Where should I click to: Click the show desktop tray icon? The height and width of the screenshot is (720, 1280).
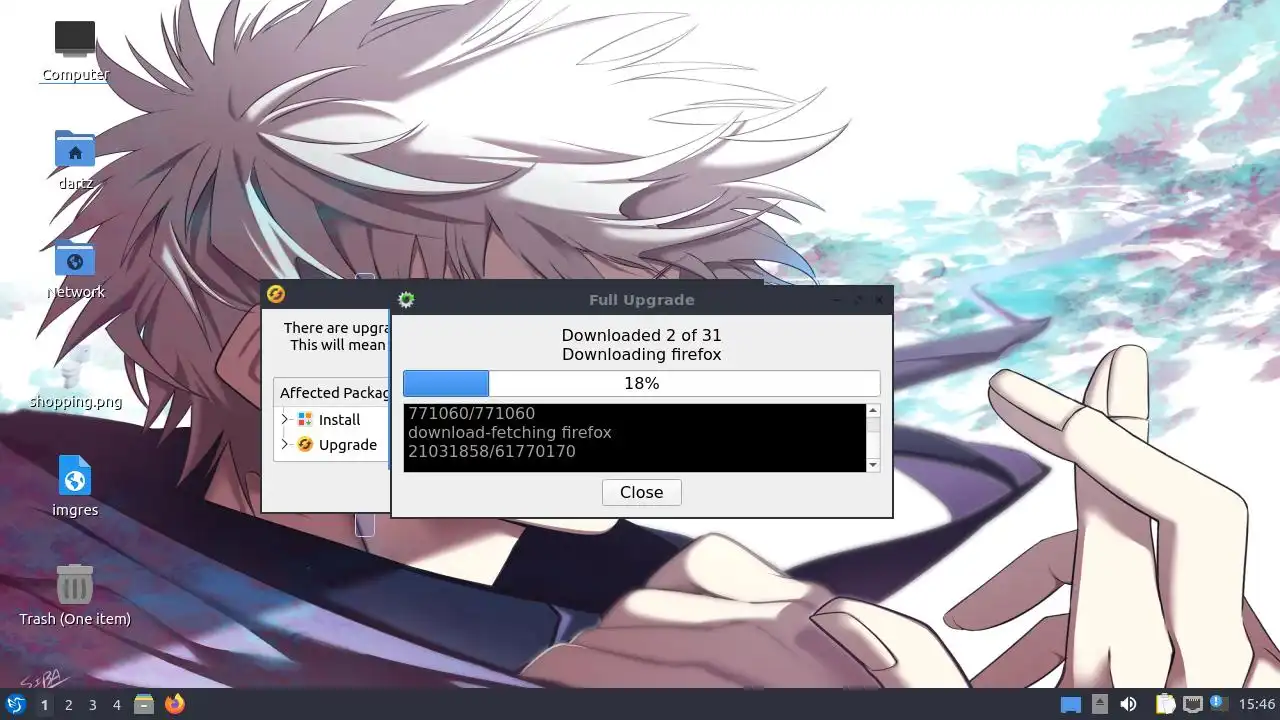[1071, 705]
